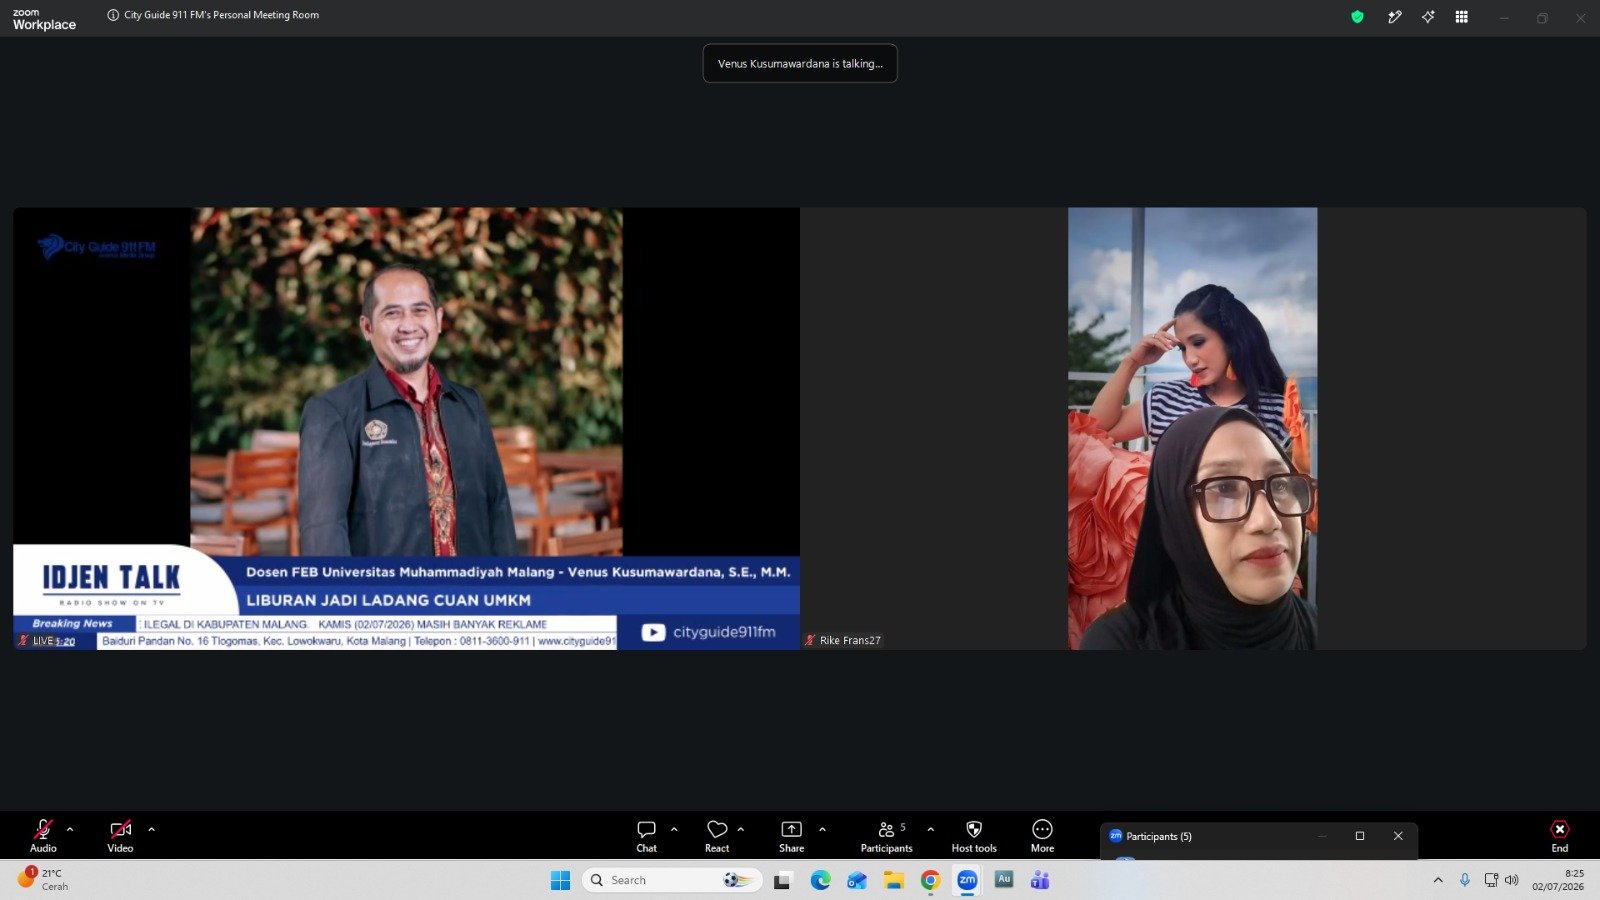Open network status tray icon
This screenshot has width=1600, height=900.
(x=1491, y=880)
